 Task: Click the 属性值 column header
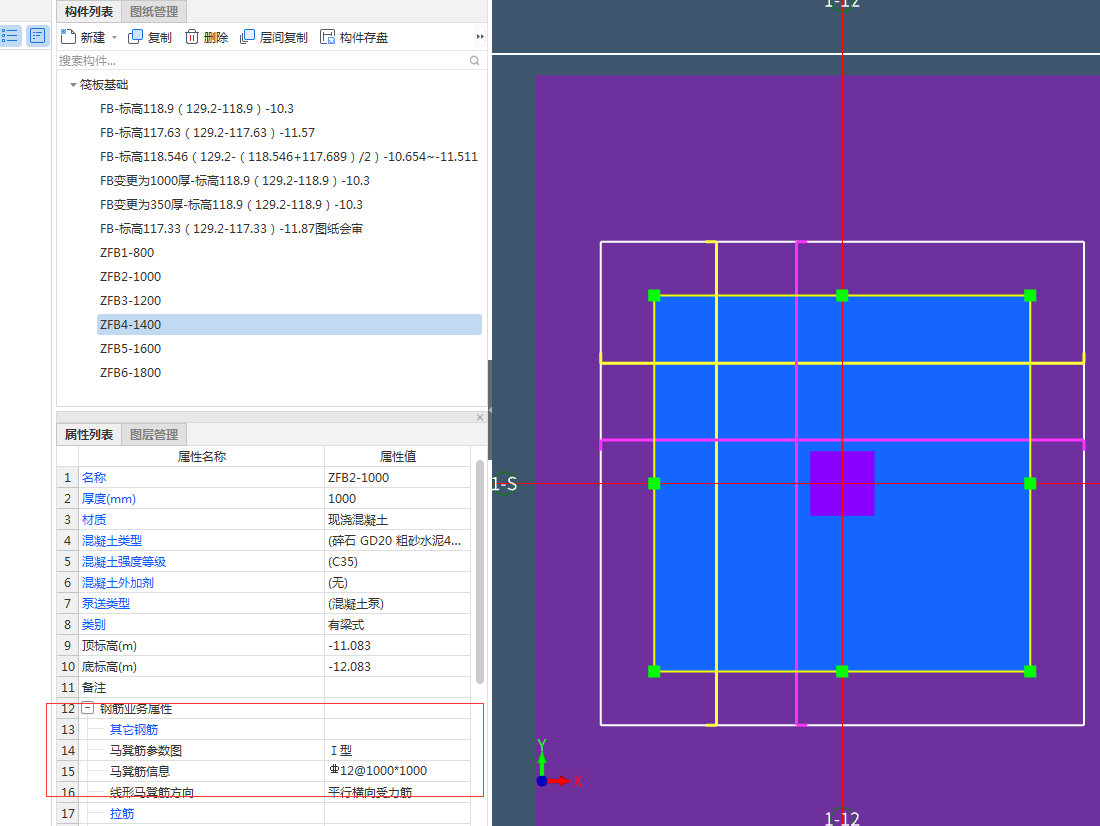click(x=397, y=456)
